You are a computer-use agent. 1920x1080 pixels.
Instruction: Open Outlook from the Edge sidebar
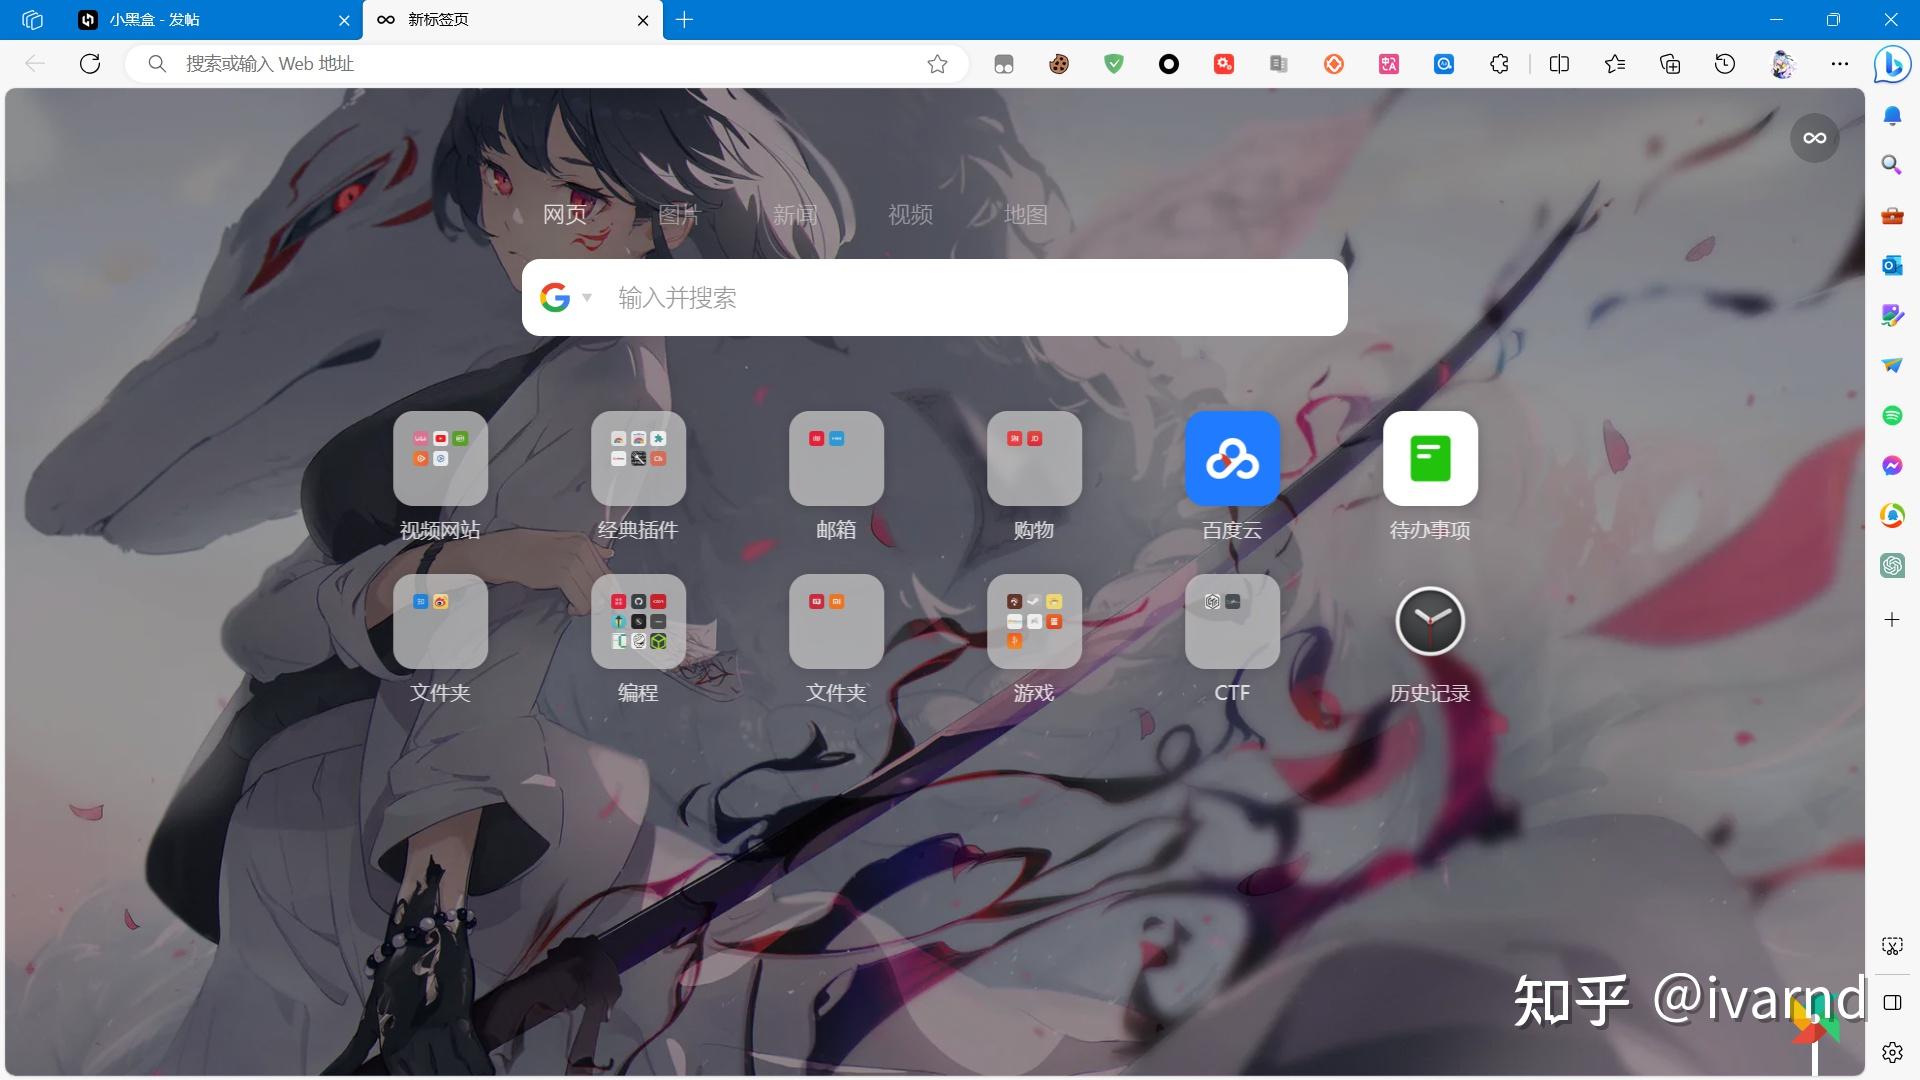pyautogui.click(x=1892, y=265)
